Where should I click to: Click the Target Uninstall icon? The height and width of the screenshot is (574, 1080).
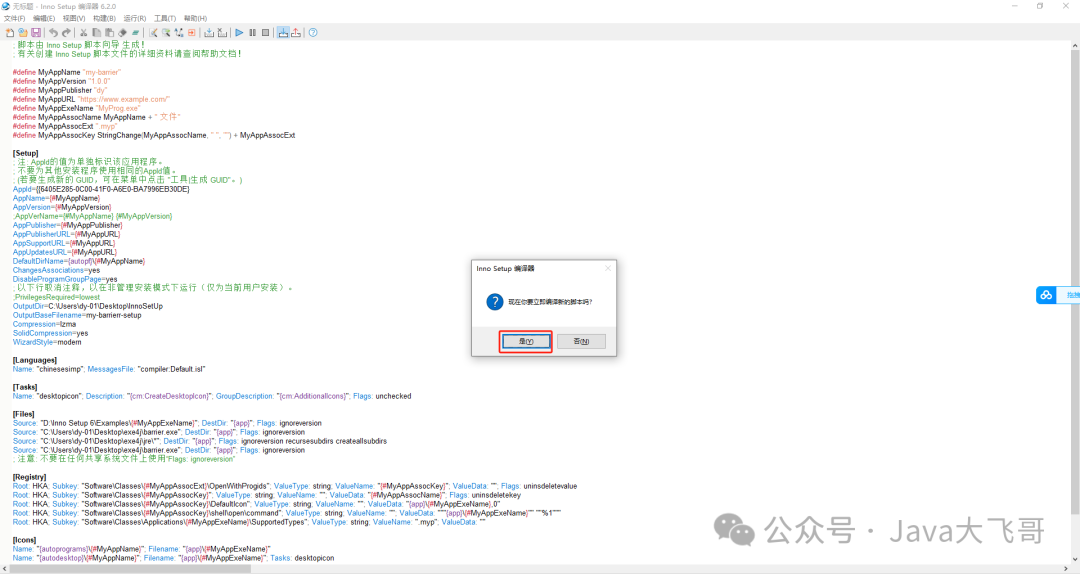(295, 32)
